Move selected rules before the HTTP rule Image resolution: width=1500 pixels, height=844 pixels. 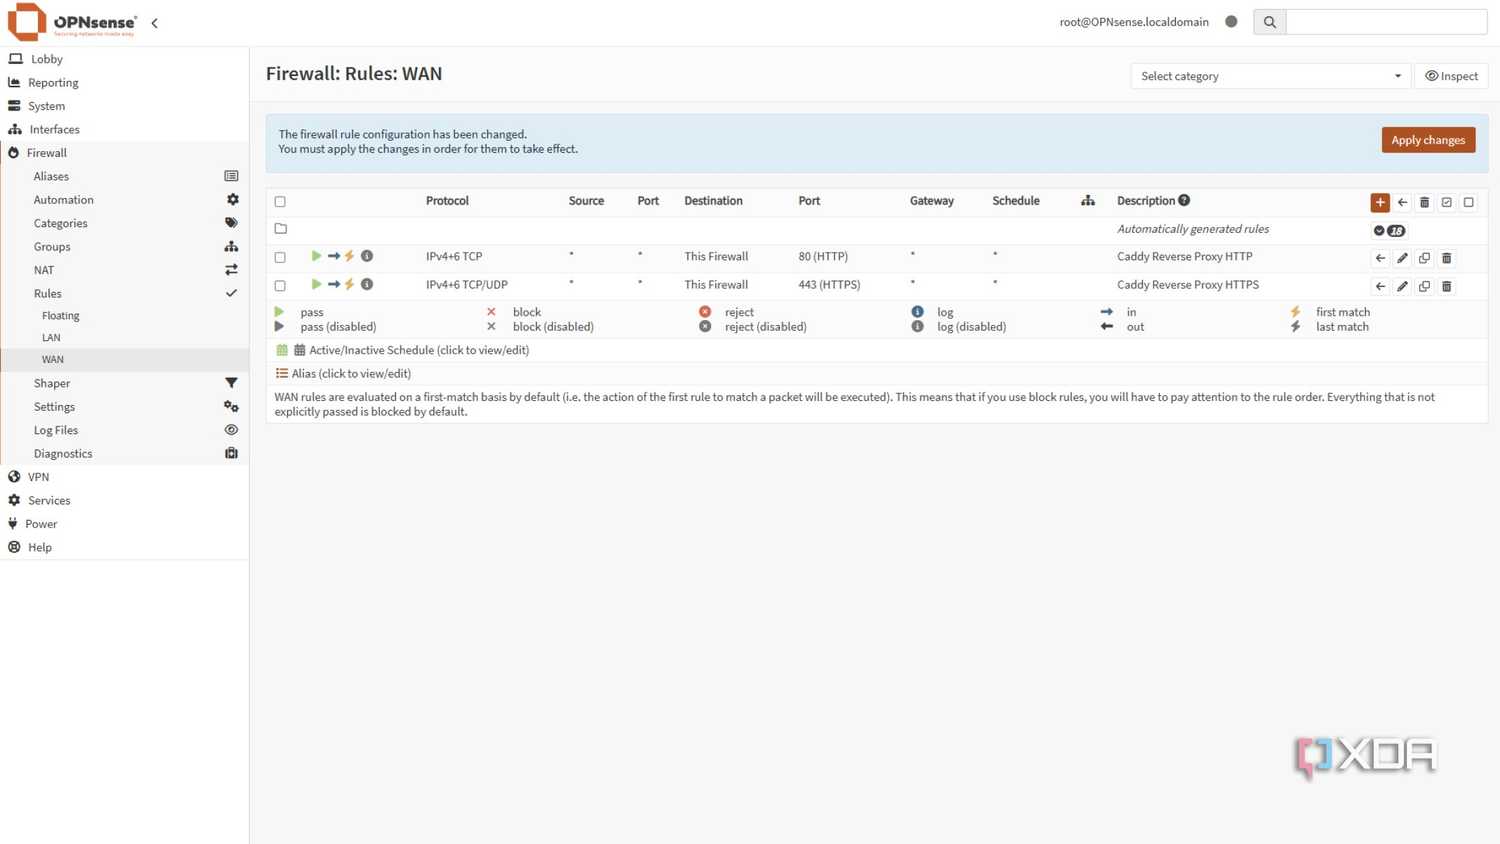tap(1380, 258)
